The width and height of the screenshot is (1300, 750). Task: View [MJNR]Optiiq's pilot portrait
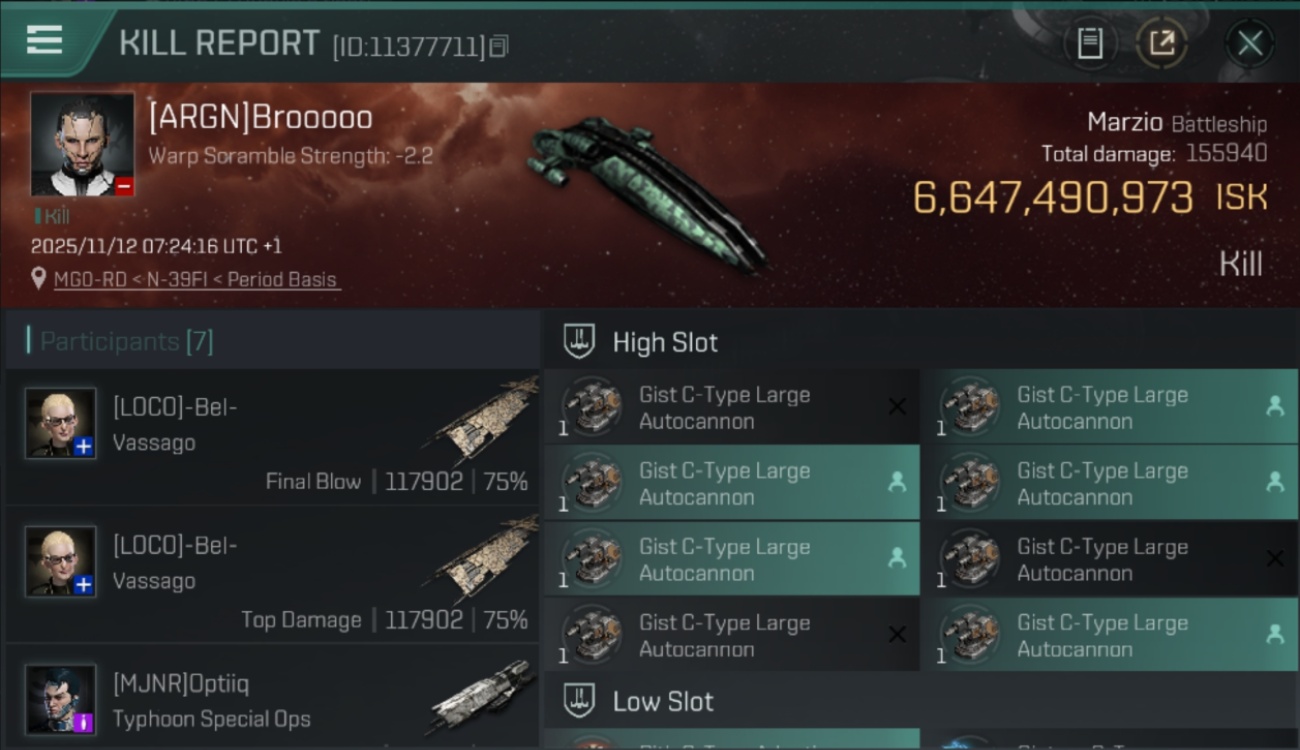(x=61, y=698)
